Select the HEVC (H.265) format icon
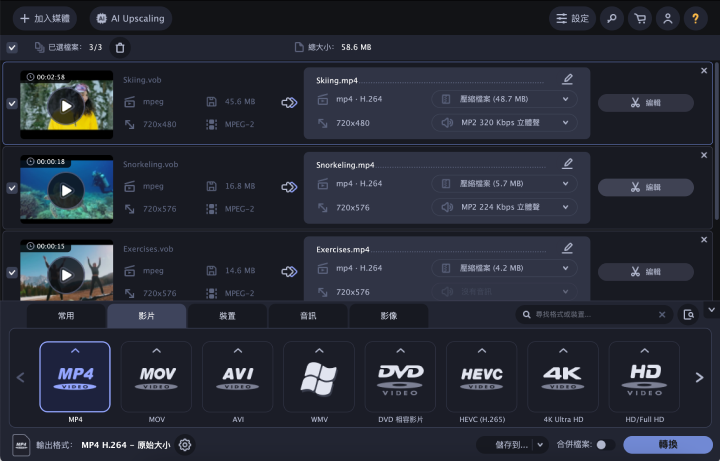Viewport: 720px width, 461px height. [x=482, y=377]
